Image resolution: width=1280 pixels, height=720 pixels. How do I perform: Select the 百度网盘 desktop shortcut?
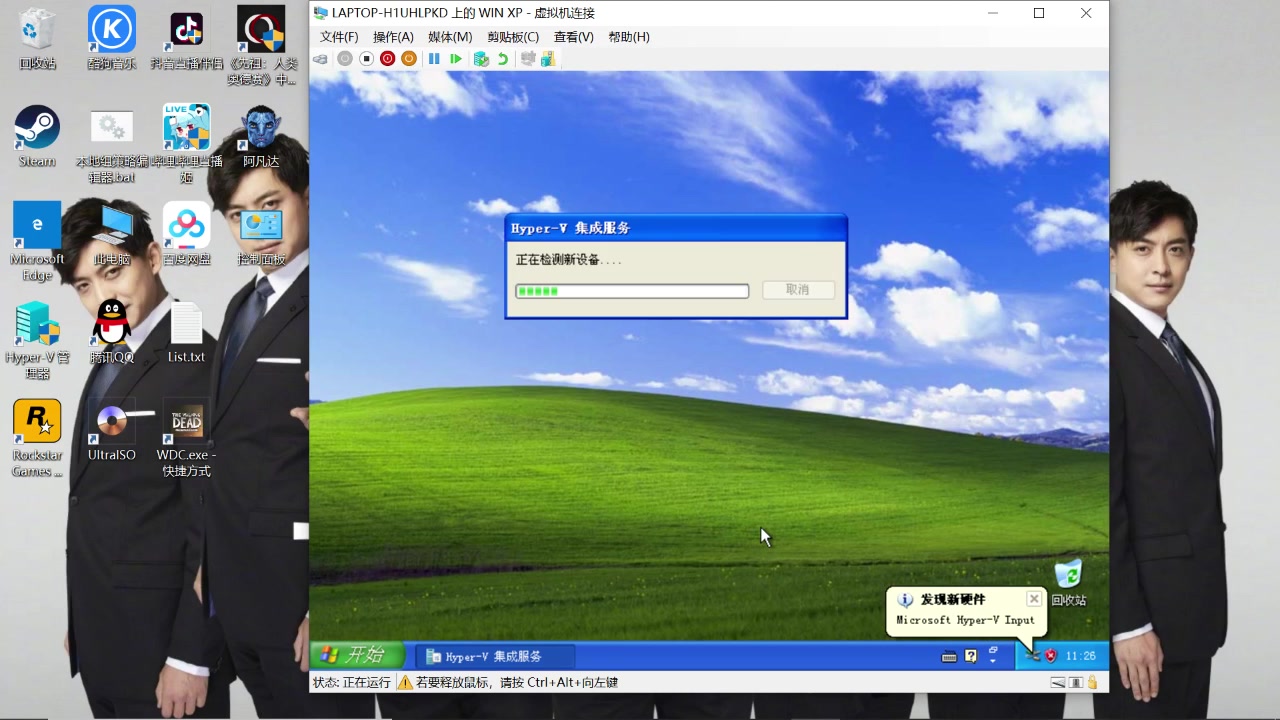pyautogui.click(x=187, y=234)
